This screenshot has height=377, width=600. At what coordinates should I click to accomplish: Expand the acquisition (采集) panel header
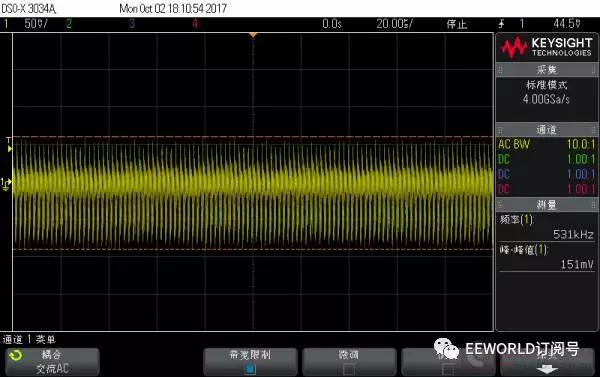(547, 70)
